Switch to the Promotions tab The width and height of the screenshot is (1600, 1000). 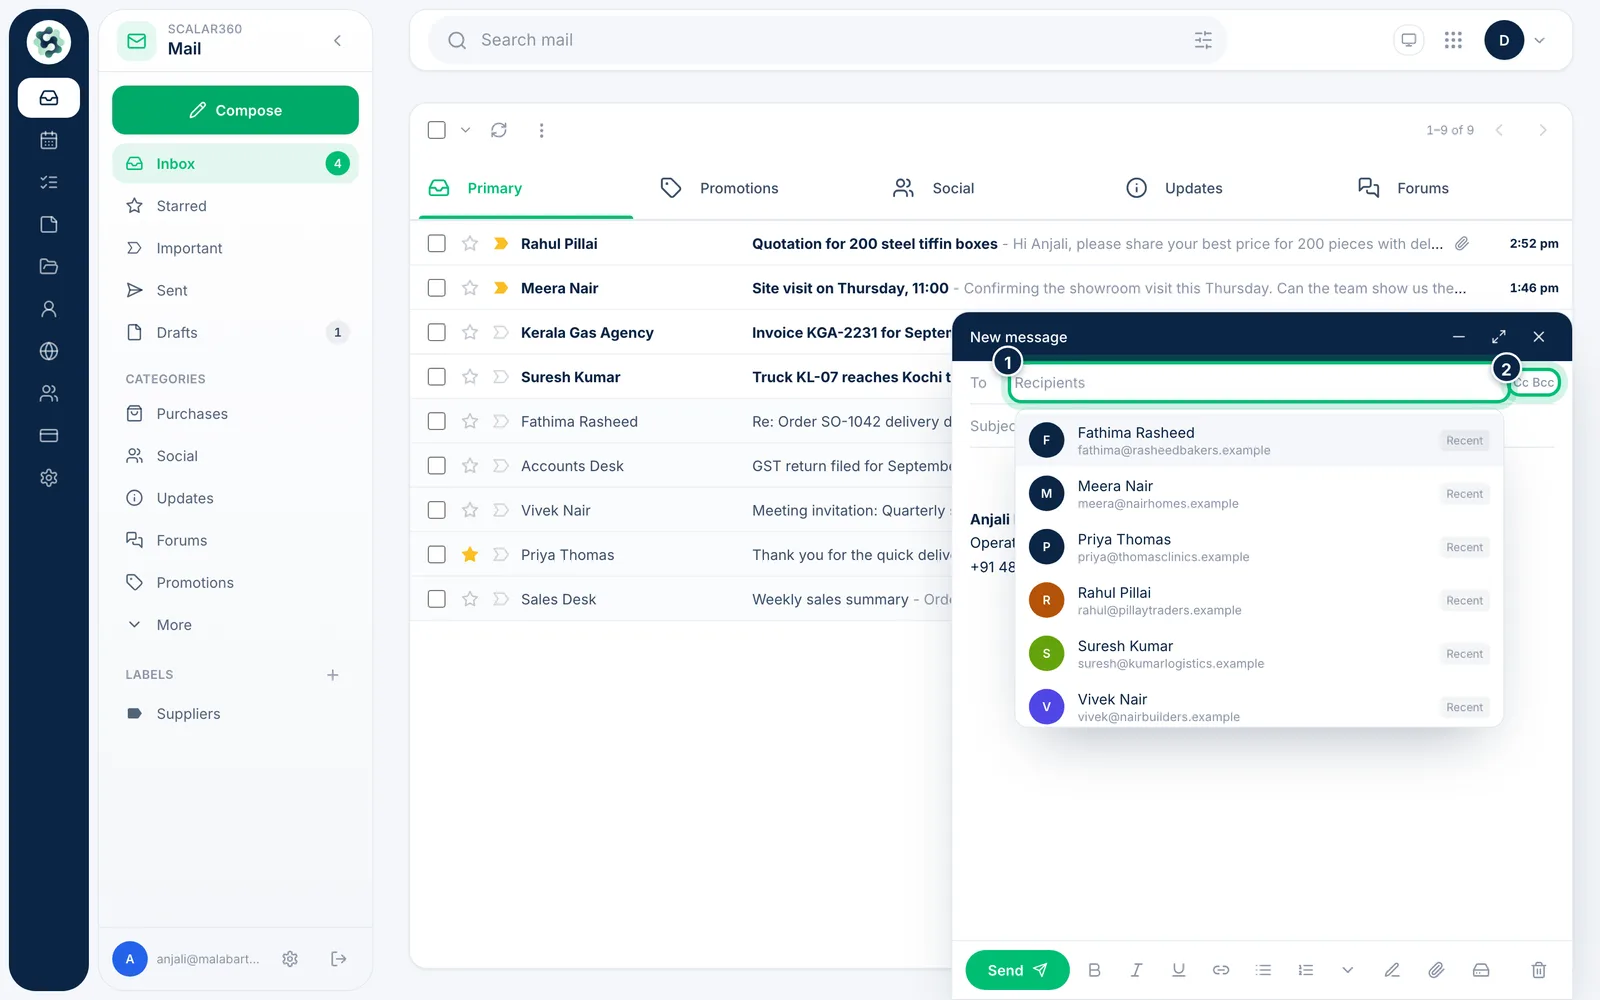coord(720,188)
